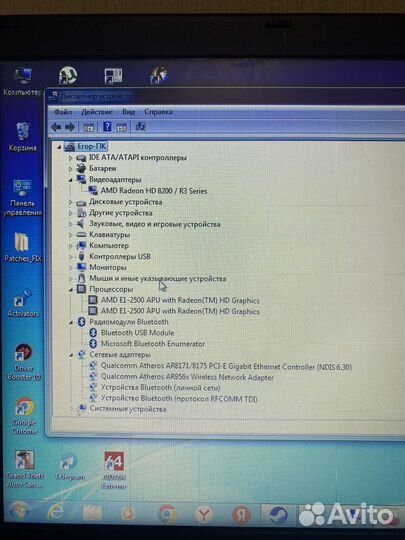Screen dimensions: 405x540
Task: Launch Google Chrome desktop shortcut
Action: coord(24,416)
